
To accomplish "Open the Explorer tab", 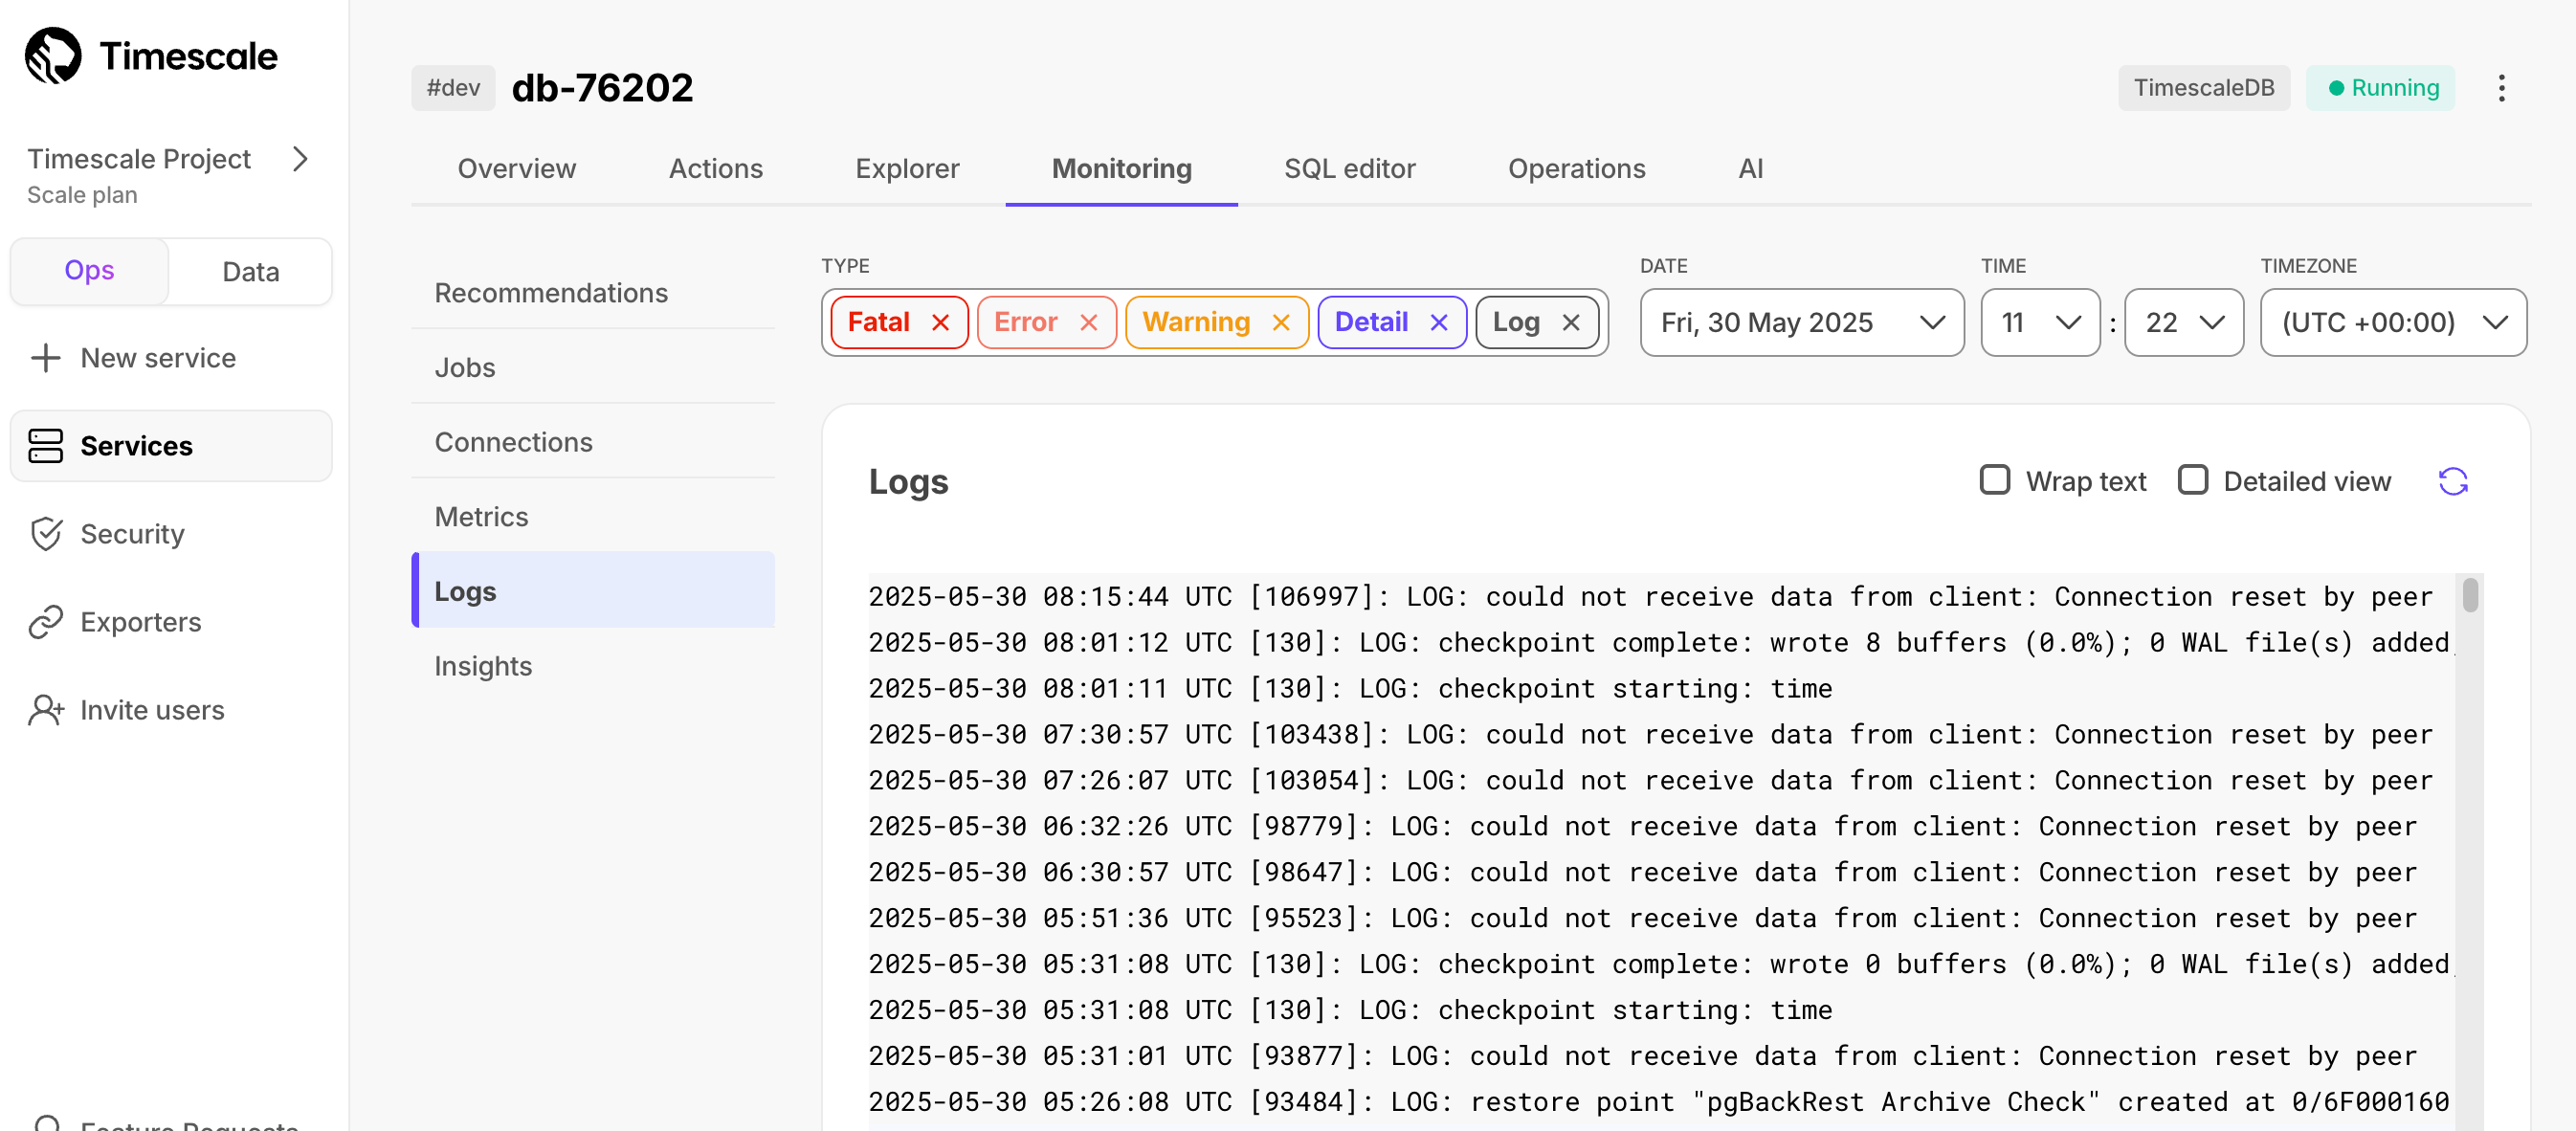I will 907,169.
